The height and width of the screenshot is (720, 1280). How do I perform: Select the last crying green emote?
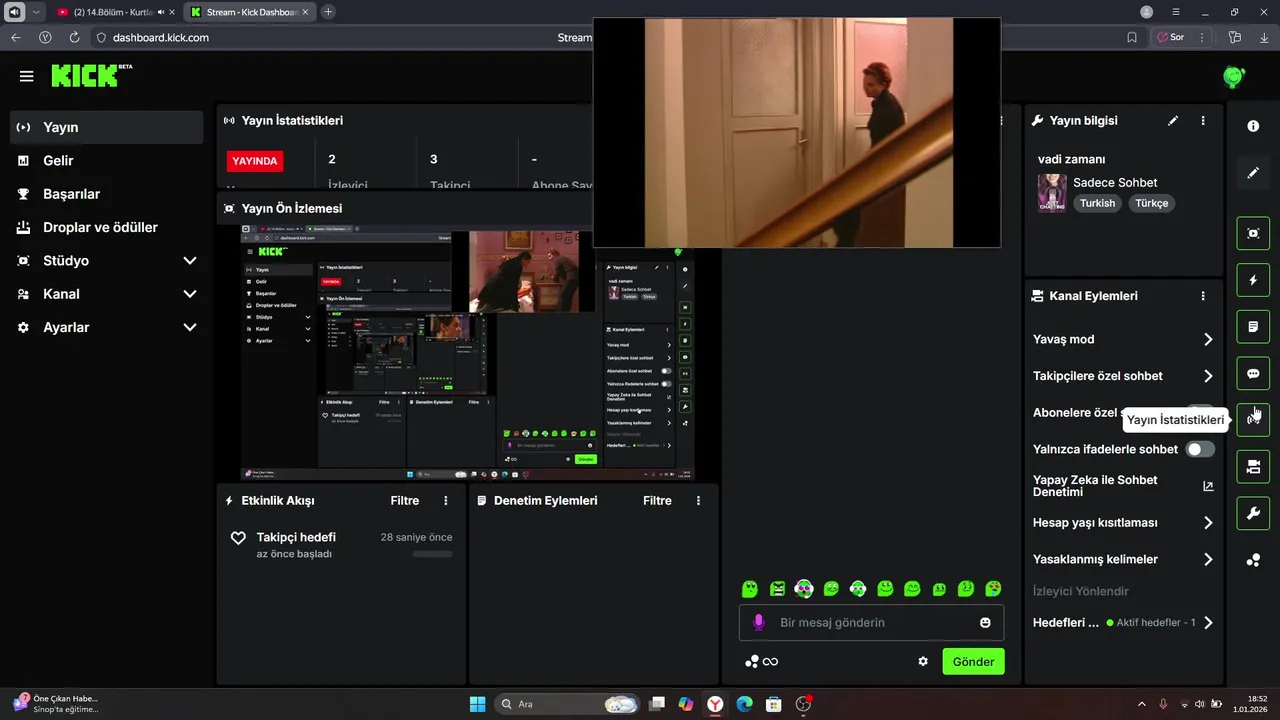coord(993,588)
